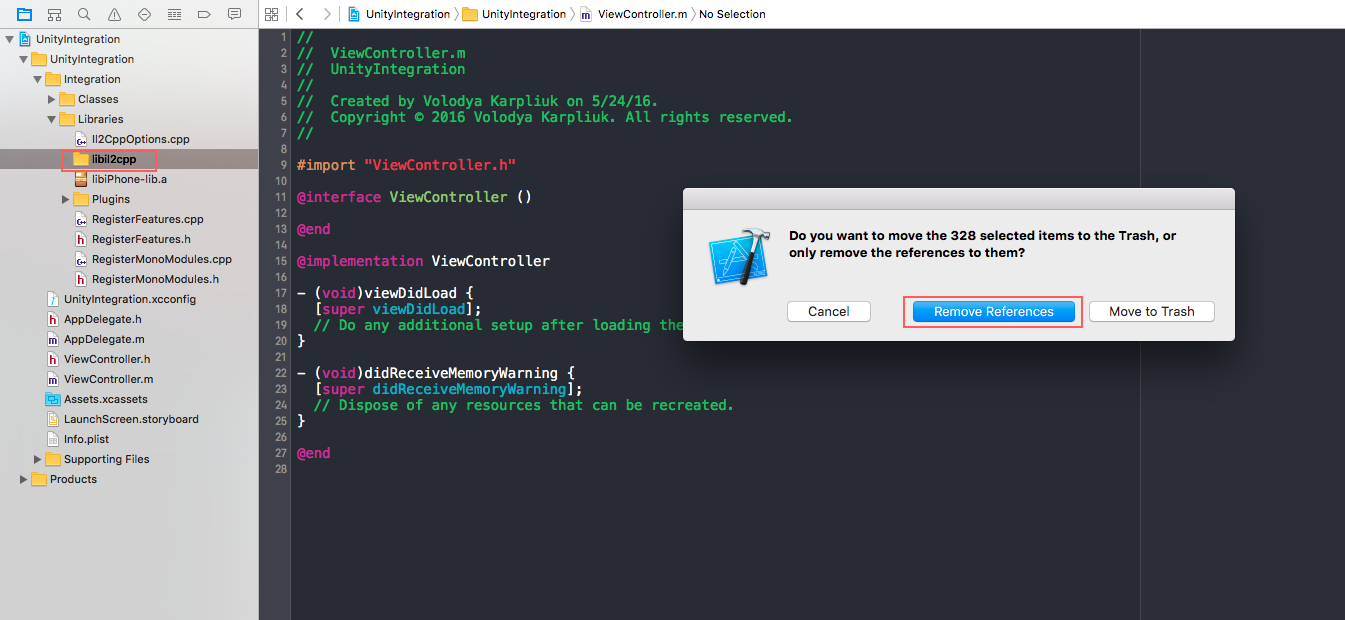This screenshot has width=1345, height=620.
Task: Open the Test navigator diamond icon
Action: (x=145, y=14)
